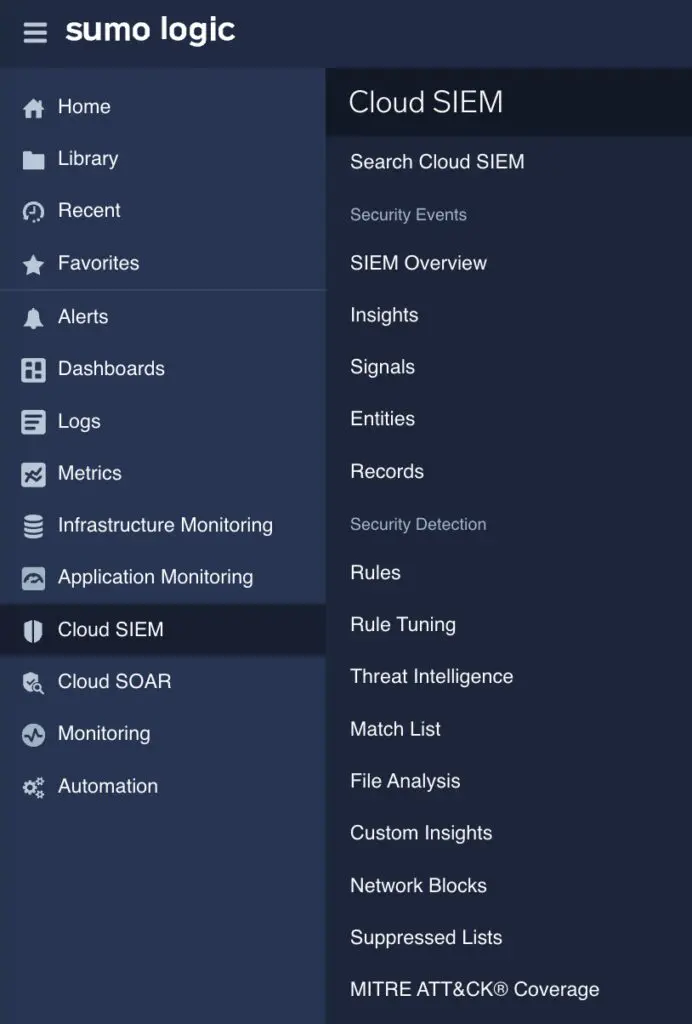Click the Alerts bell icon
Viewport: 692px width, 1024px height.
34,318
